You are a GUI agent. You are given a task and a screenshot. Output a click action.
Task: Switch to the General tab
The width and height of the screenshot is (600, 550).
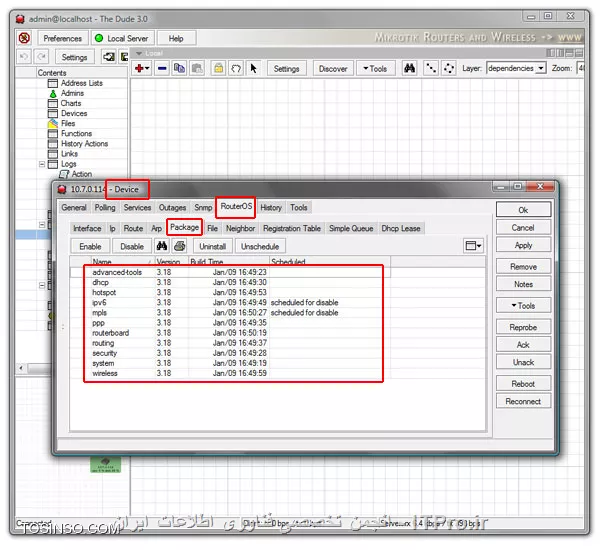tap(74, 207)
